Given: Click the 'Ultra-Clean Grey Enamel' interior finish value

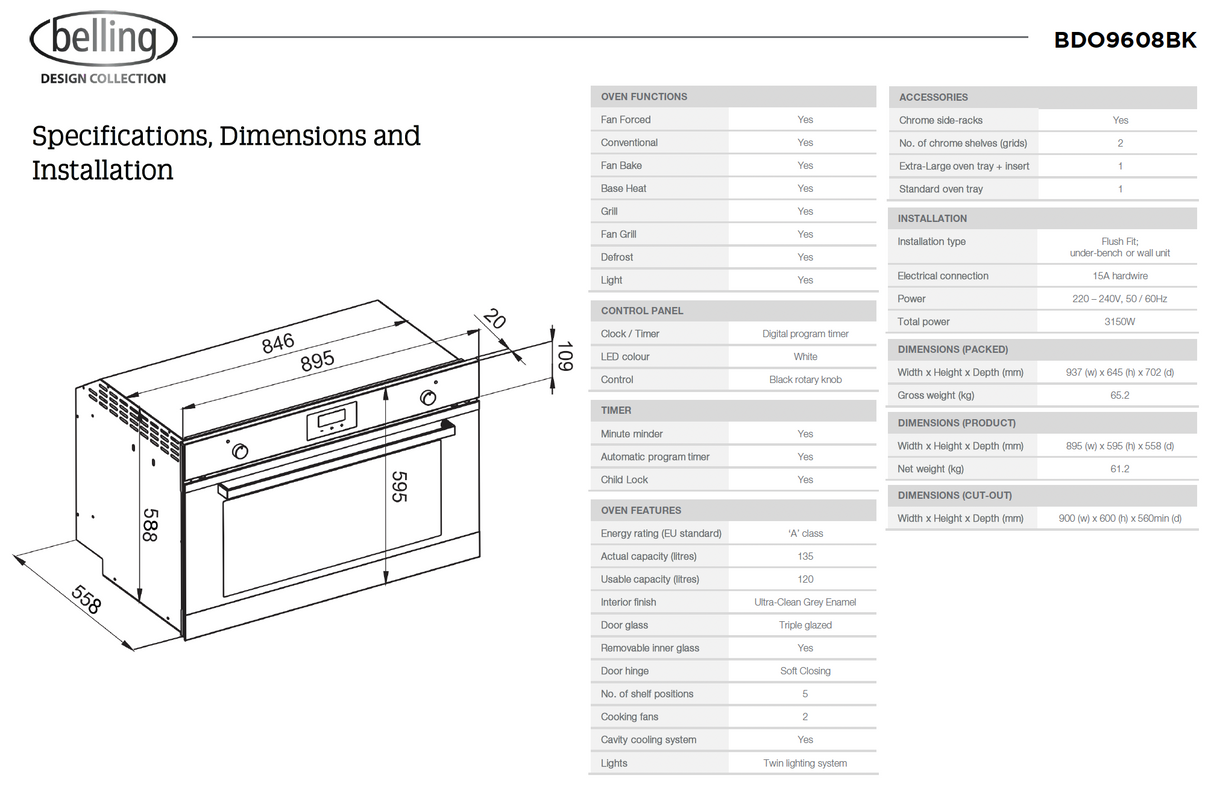Looking at the screenshot, I should click(x=805, y=602).
